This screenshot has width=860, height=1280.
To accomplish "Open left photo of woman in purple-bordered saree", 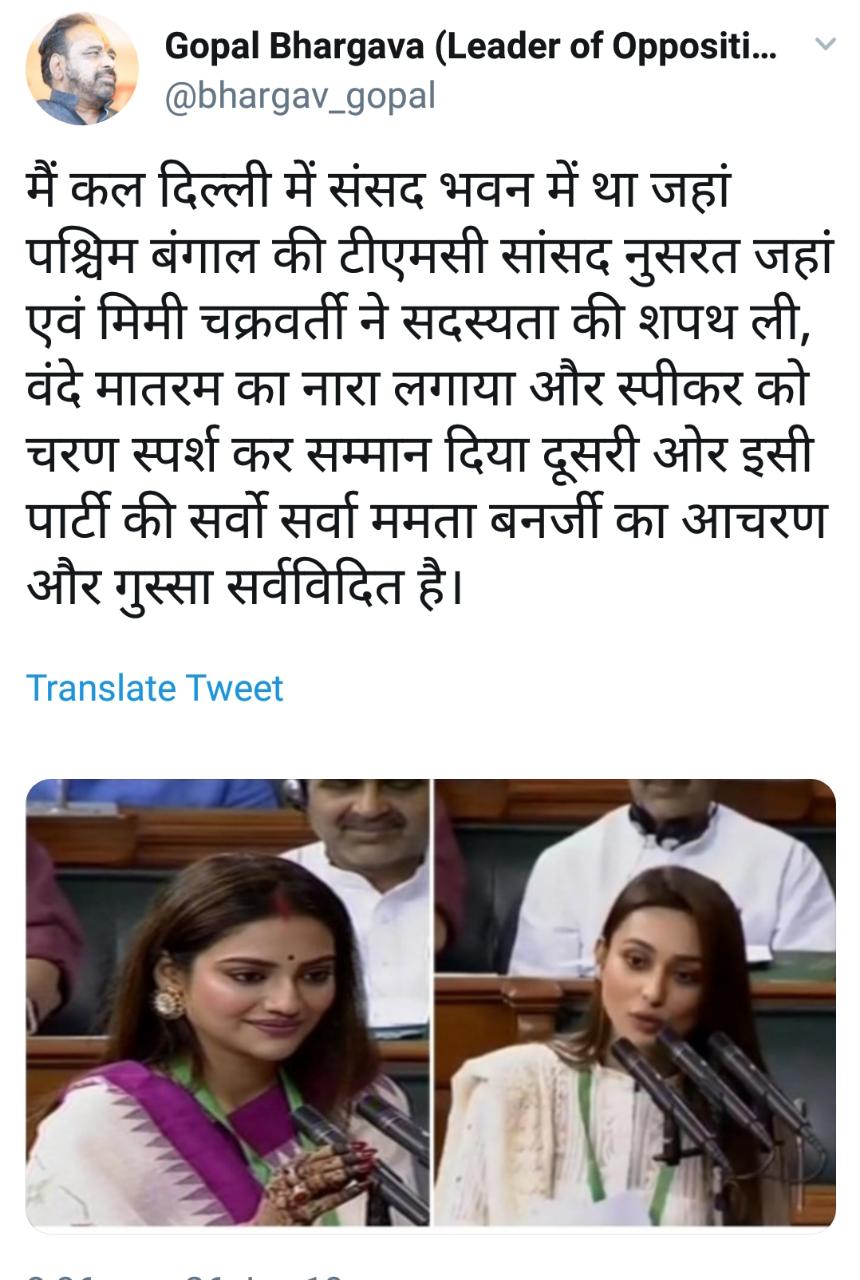I will (x=228, y=1003).
